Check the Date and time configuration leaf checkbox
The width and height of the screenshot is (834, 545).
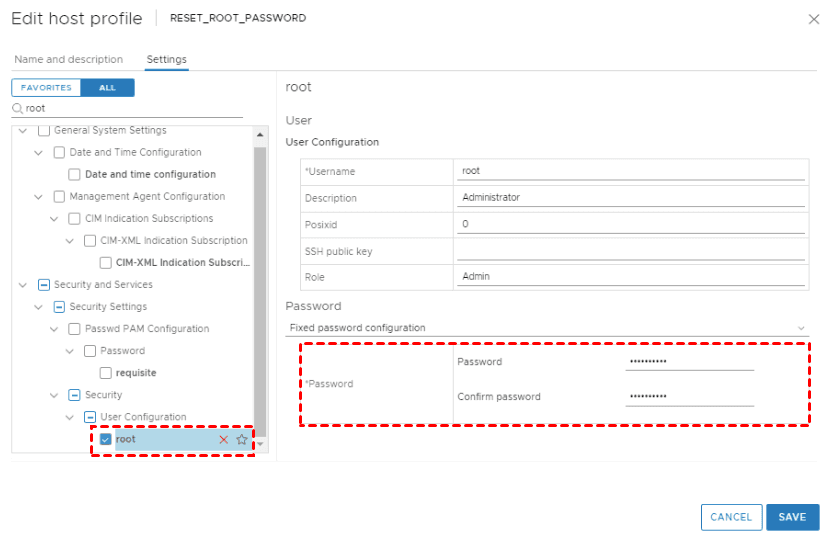[74, 174]
